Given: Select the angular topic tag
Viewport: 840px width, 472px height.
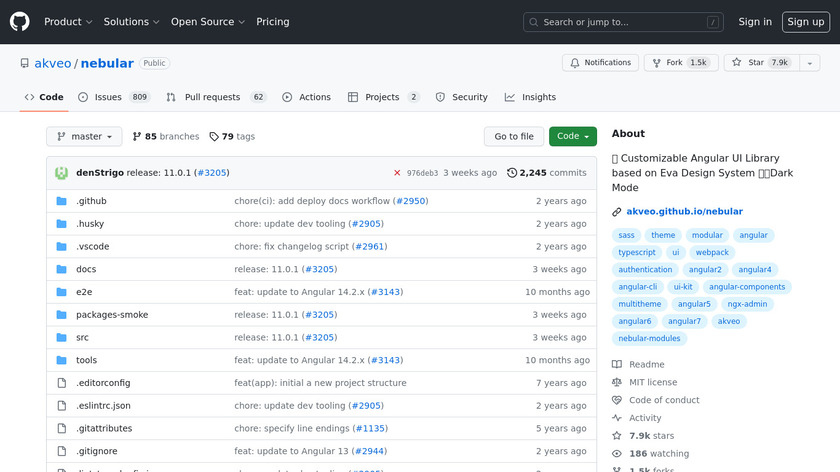Looking at the screenshot, I should [x=753, y=236].
